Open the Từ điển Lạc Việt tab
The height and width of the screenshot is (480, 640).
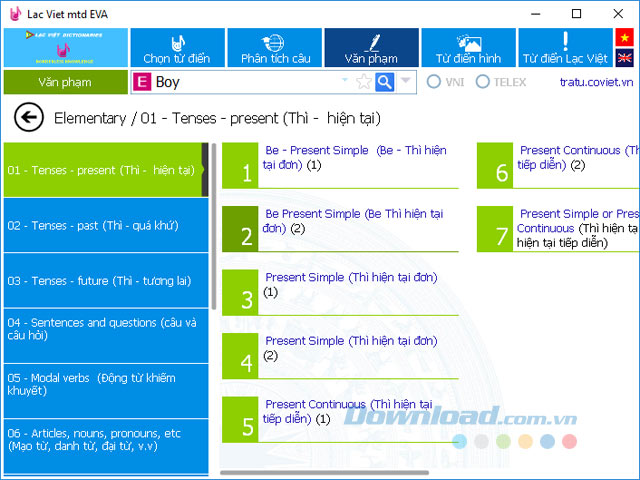564,48
